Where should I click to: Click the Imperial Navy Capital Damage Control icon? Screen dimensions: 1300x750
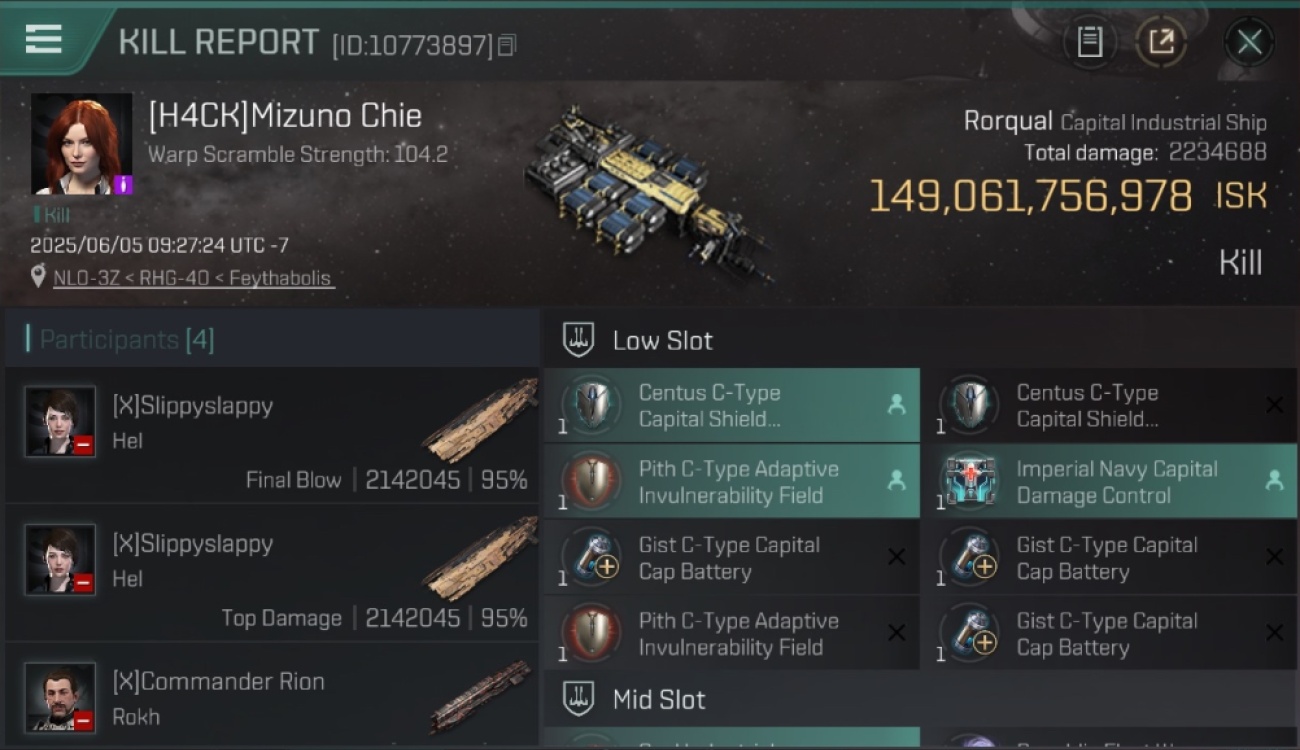pos(969,481)
